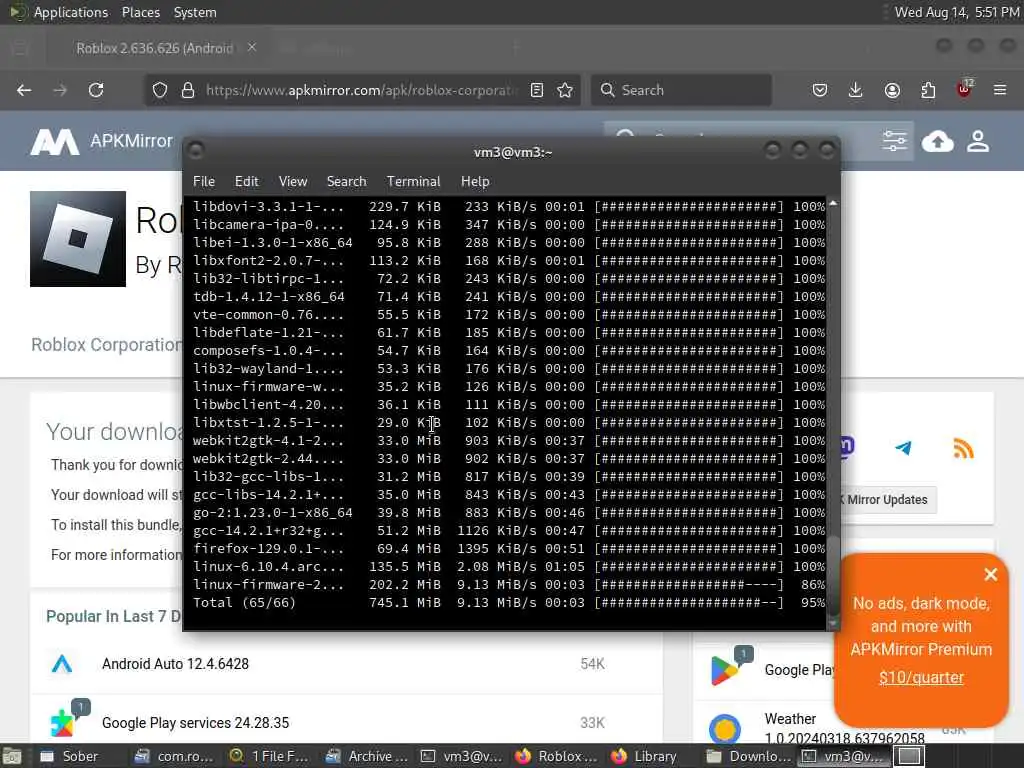Switch to Archive taskbar window
Viewport: 1024px width, 768px height.
click(366, 756)
